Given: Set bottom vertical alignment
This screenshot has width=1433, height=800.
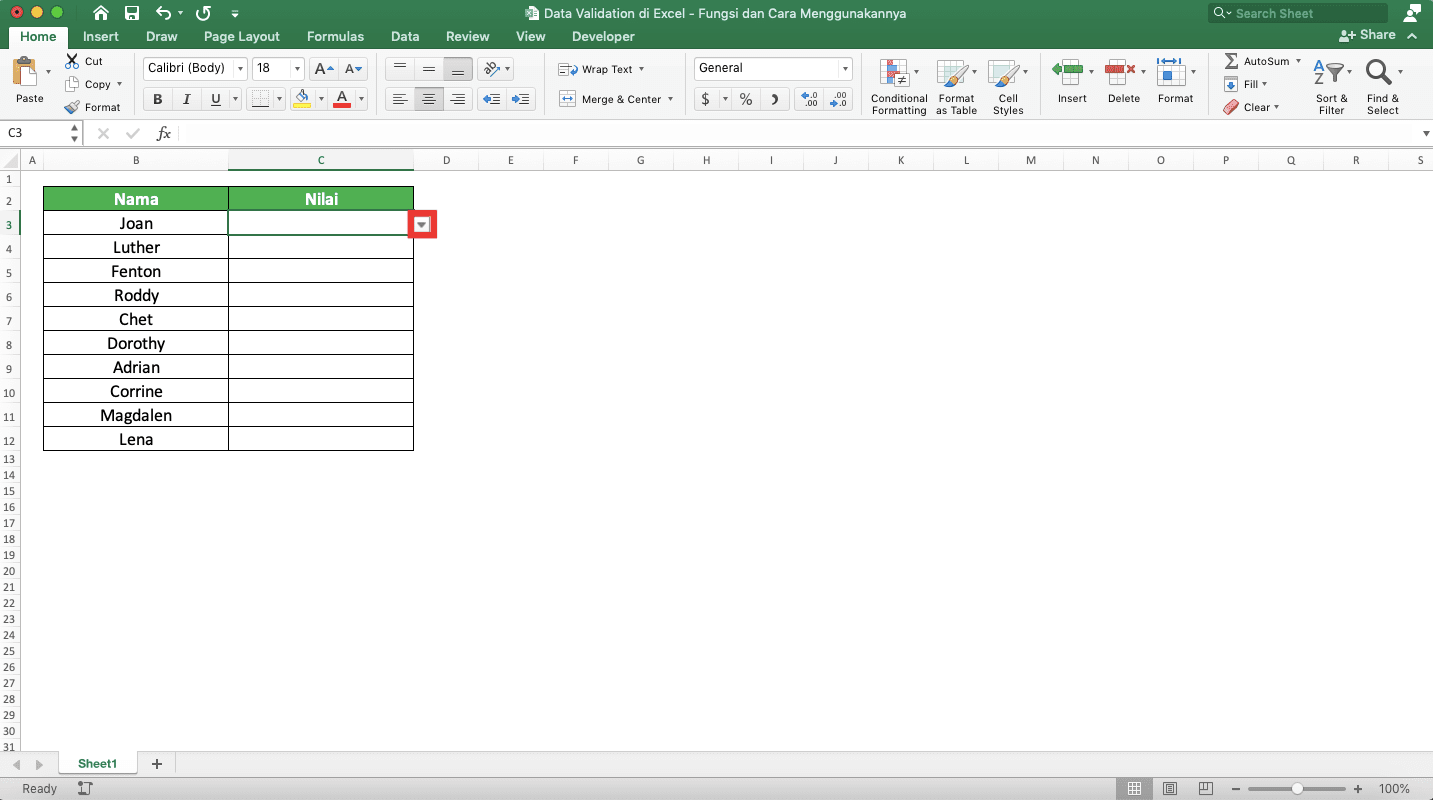Looking at the screenshot, I should click(x=458, y=69).
